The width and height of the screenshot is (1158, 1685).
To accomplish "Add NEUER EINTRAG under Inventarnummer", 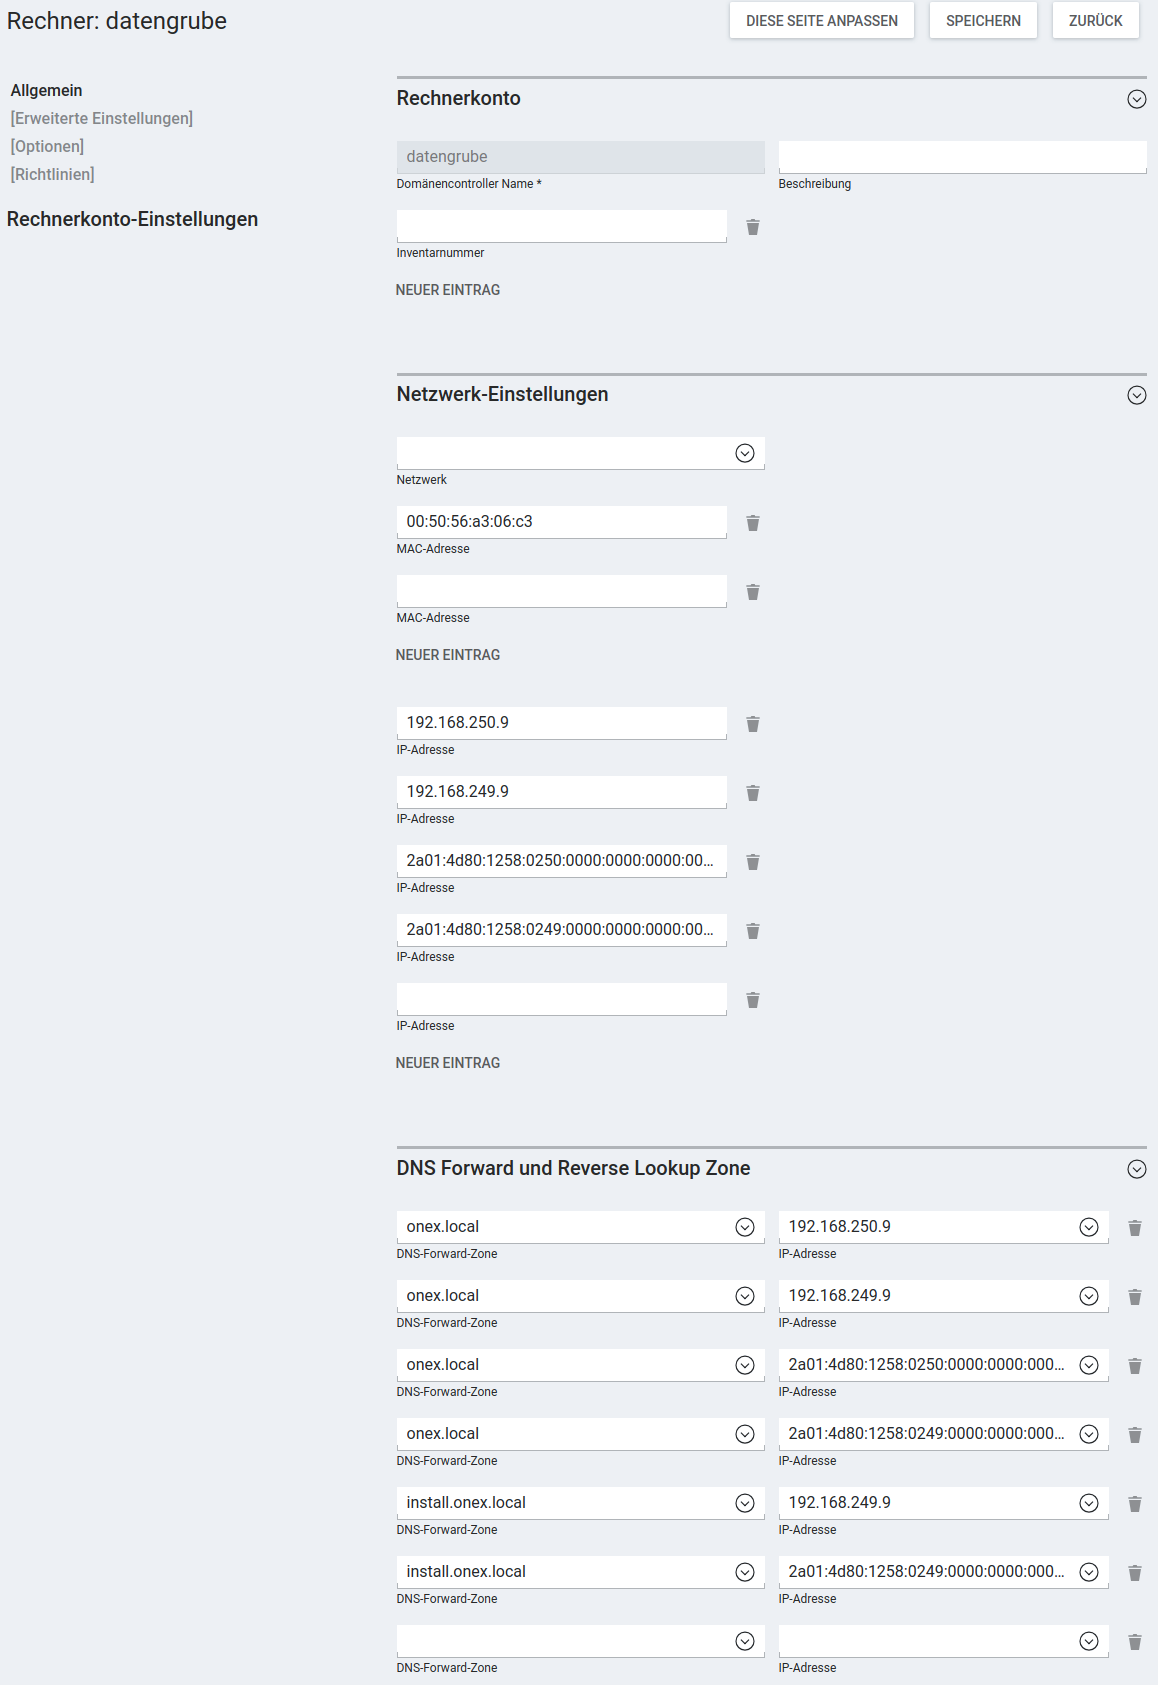I will 448,290.
